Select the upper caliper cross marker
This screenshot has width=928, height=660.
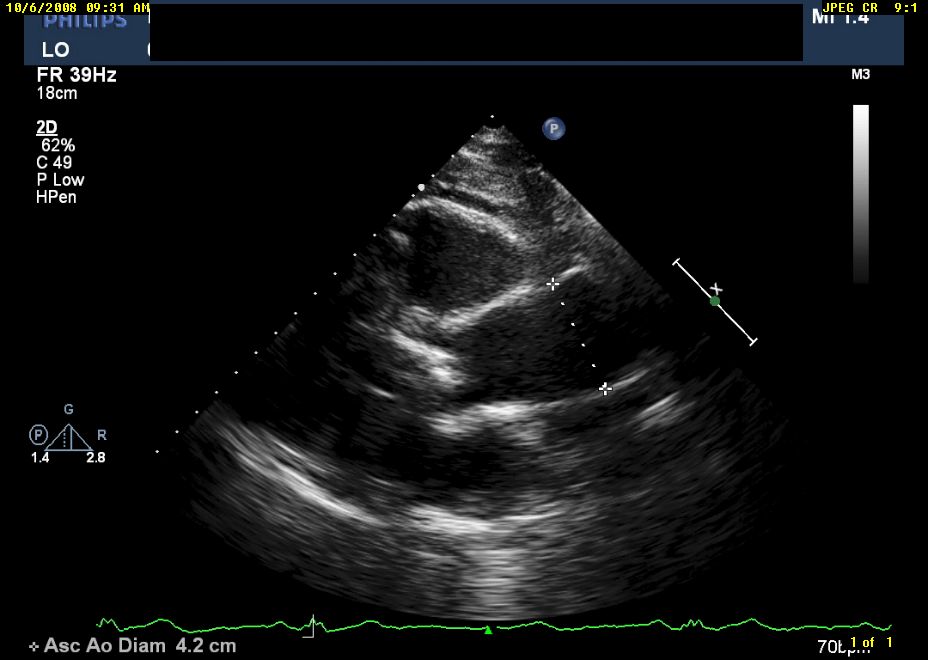tap(553, 284)
